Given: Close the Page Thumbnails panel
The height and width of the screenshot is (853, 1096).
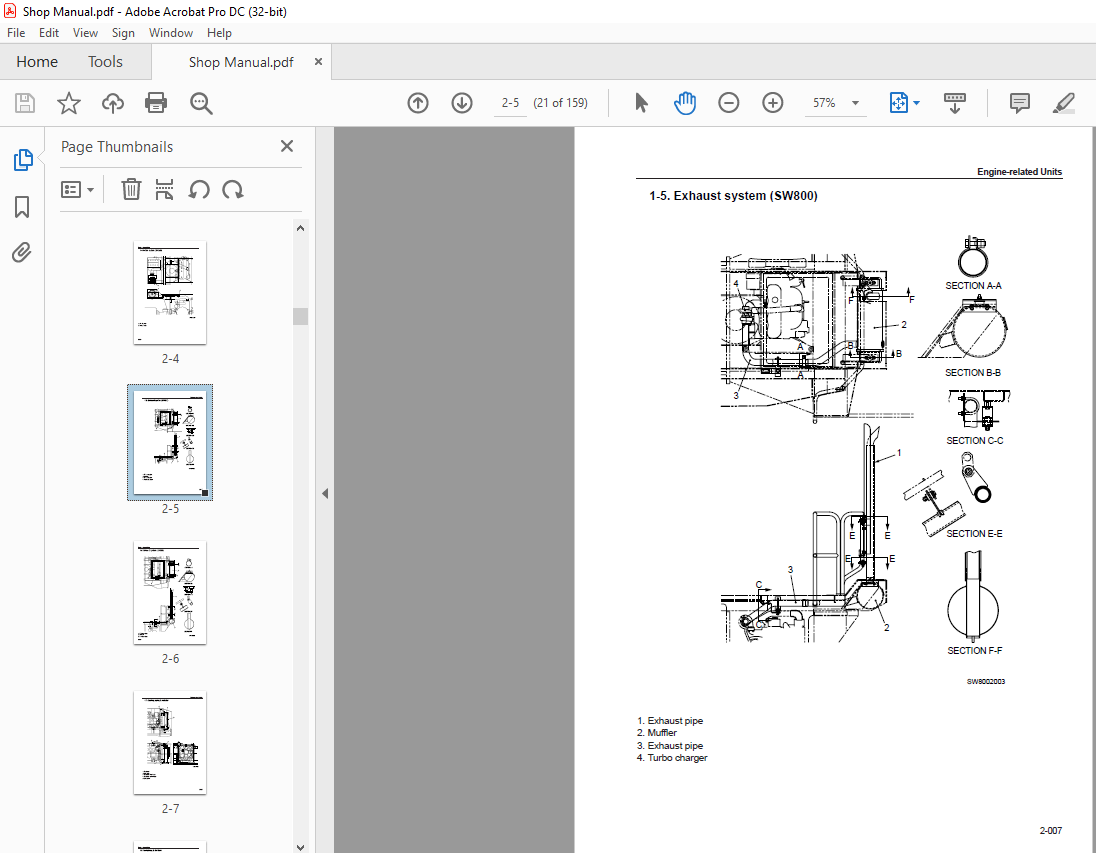Looking at the screenshot, I should 287,146.
